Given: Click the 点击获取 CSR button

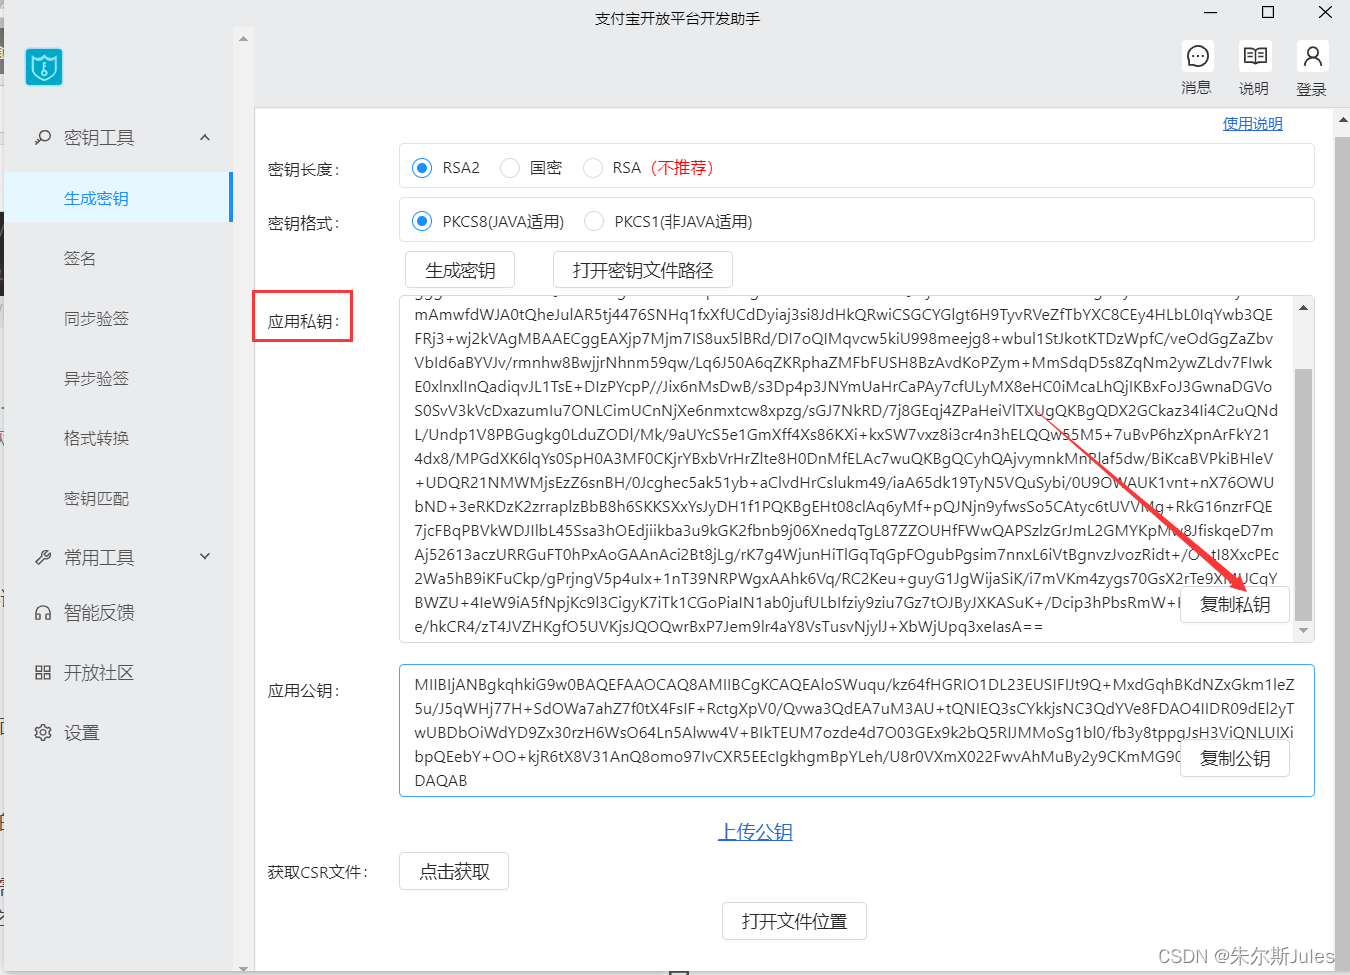Looking at the screenshot, I should tap(454, 871).
